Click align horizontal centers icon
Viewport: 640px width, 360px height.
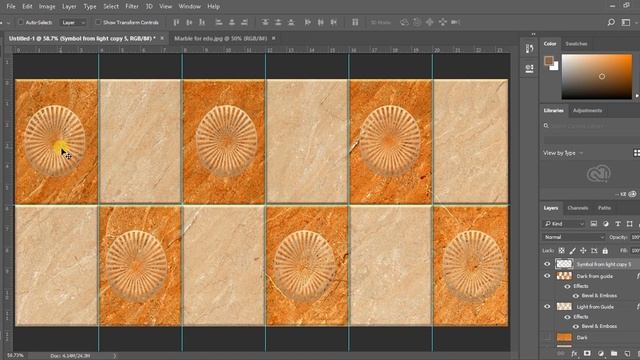click(x=232, y=22)
